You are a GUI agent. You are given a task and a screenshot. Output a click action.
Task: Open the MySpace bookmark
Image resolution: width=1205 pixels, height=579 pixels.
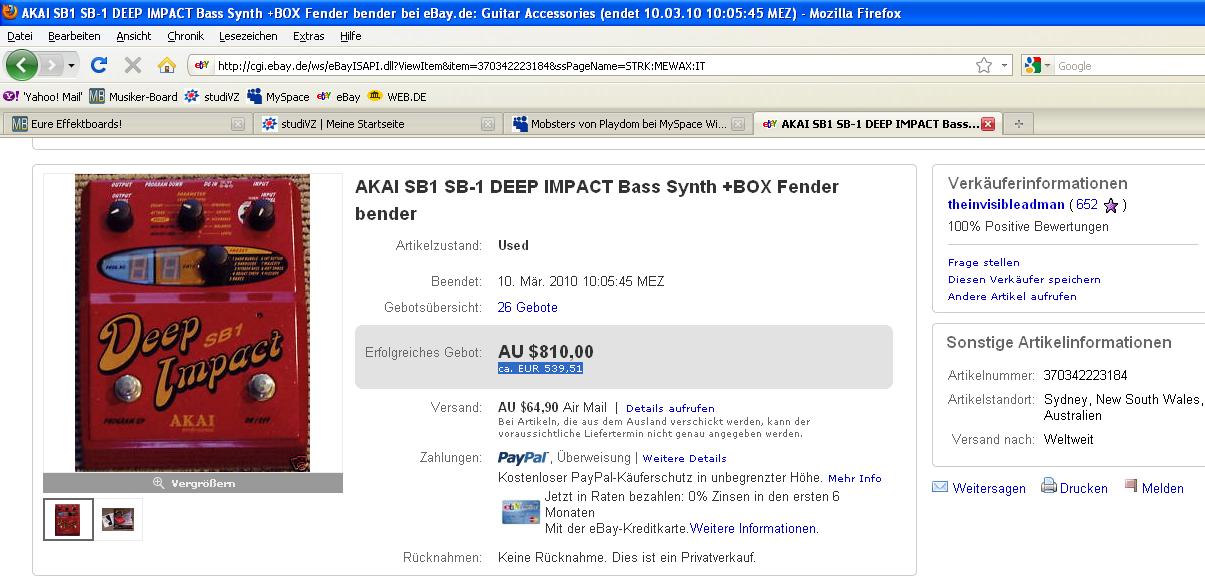[x=278, y=97]
